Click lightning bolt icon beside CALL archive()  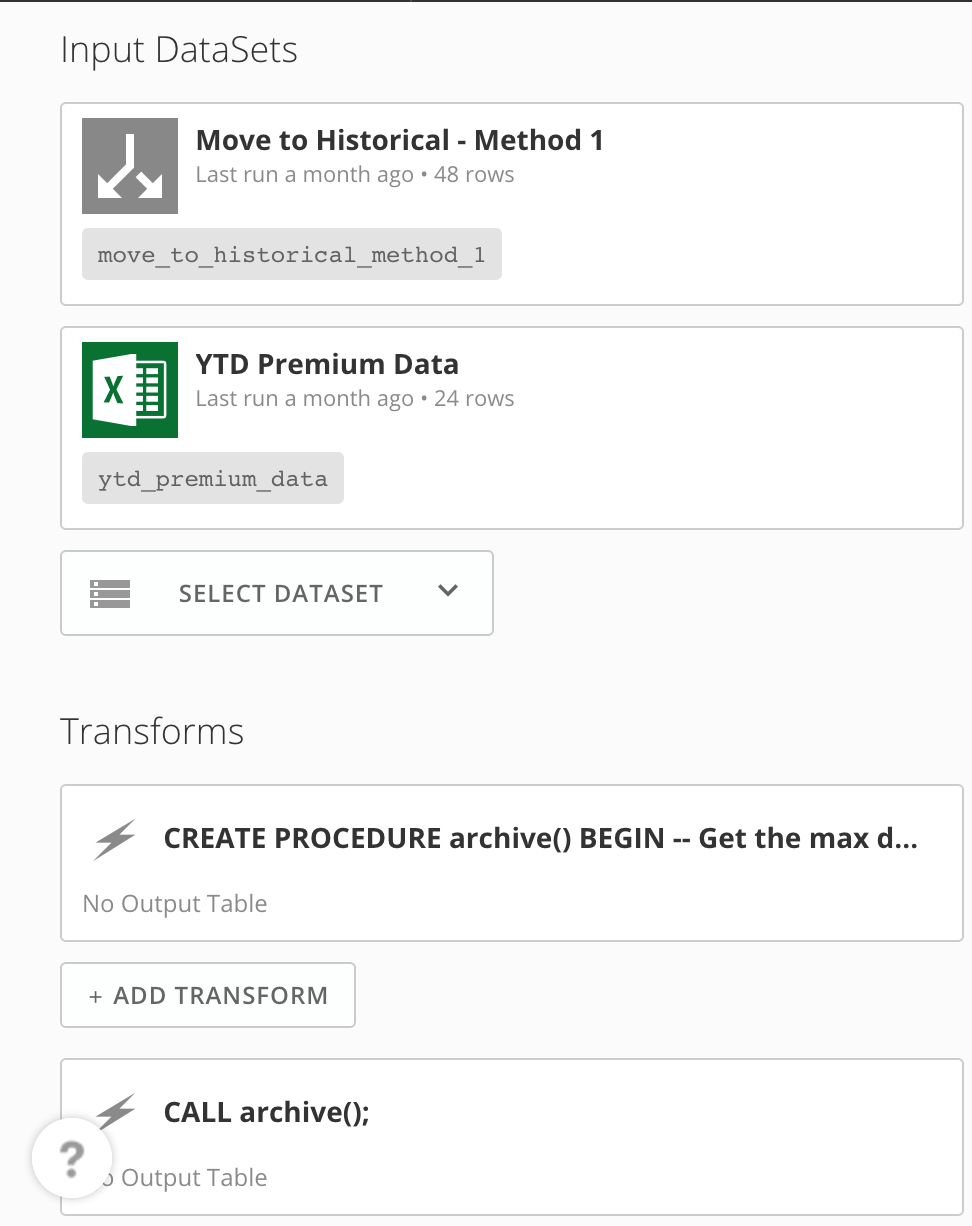pyautogui.click(x=116, y=1111)
